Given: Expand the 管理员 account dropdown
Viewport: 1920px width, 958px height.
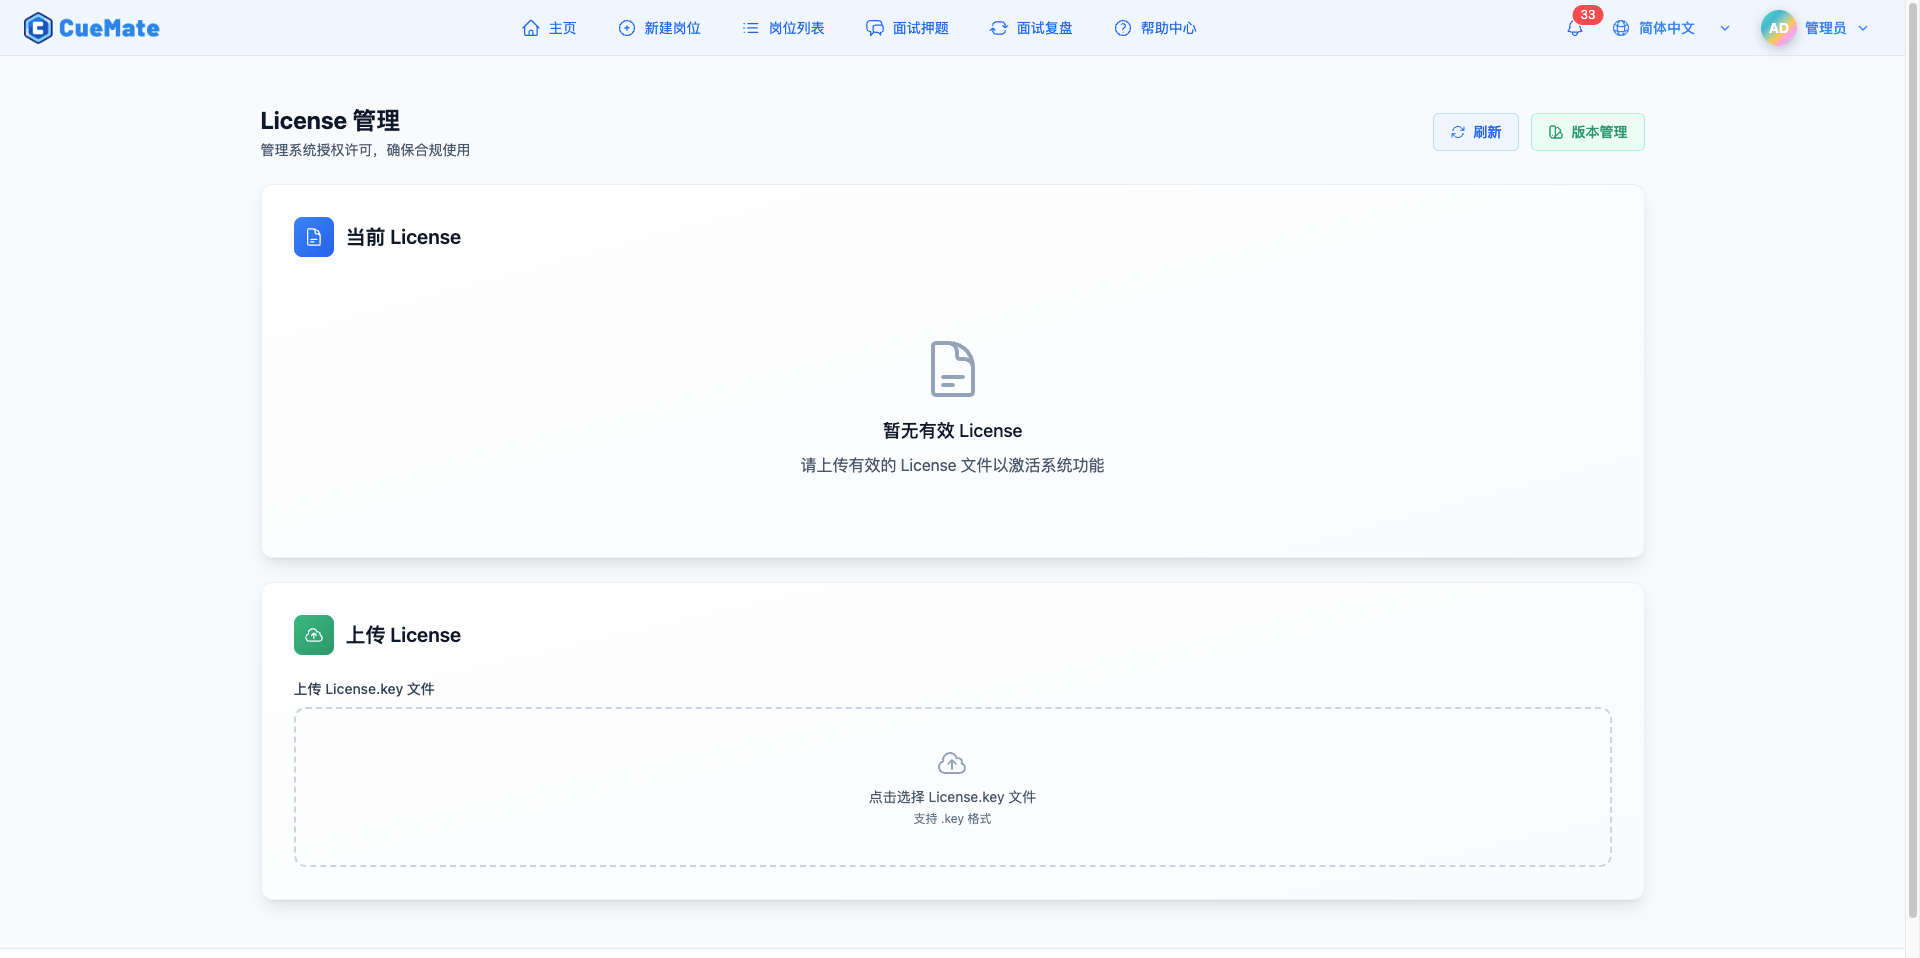Looking at the screenshot, I should [x=1862, y=28].
